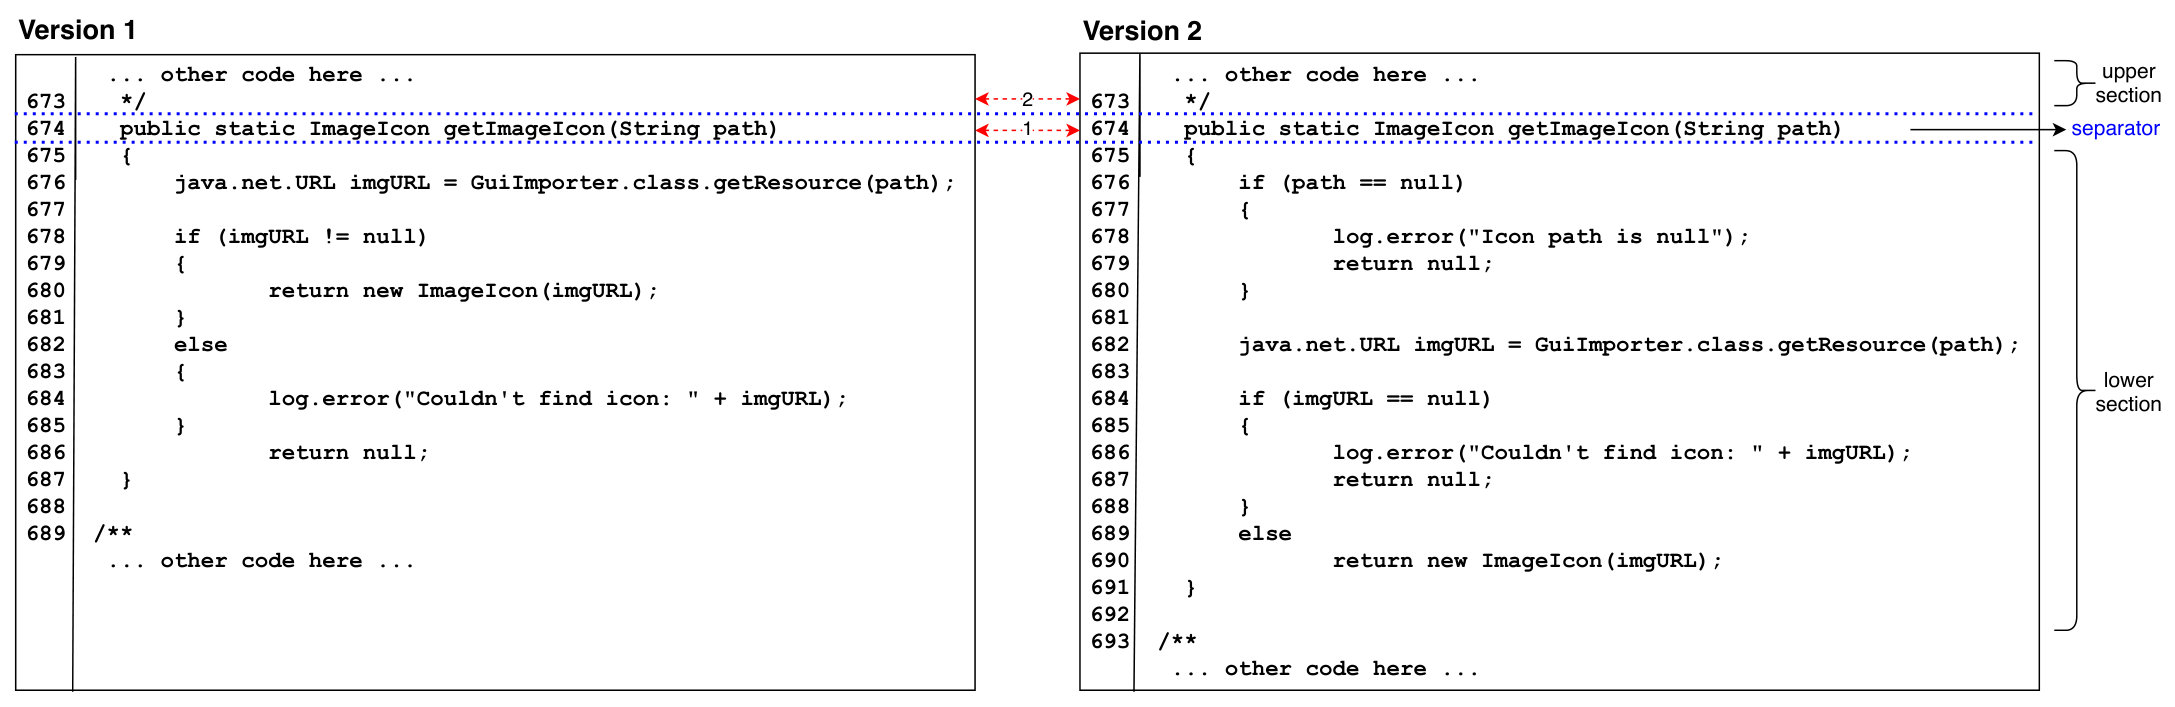
Task: Click the "lower section" label
Action: [2128, 392]
